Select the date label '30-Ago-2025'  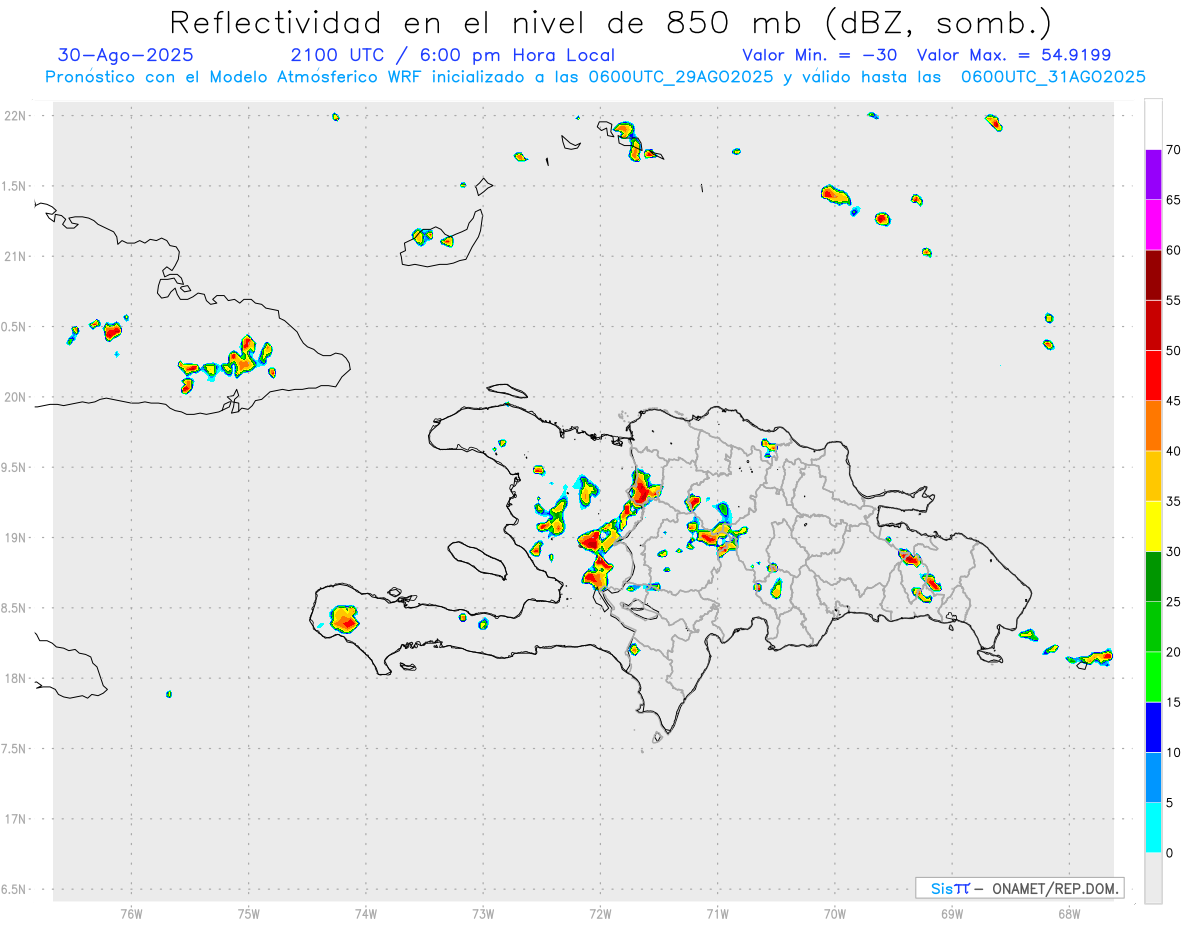pos(126,55)
